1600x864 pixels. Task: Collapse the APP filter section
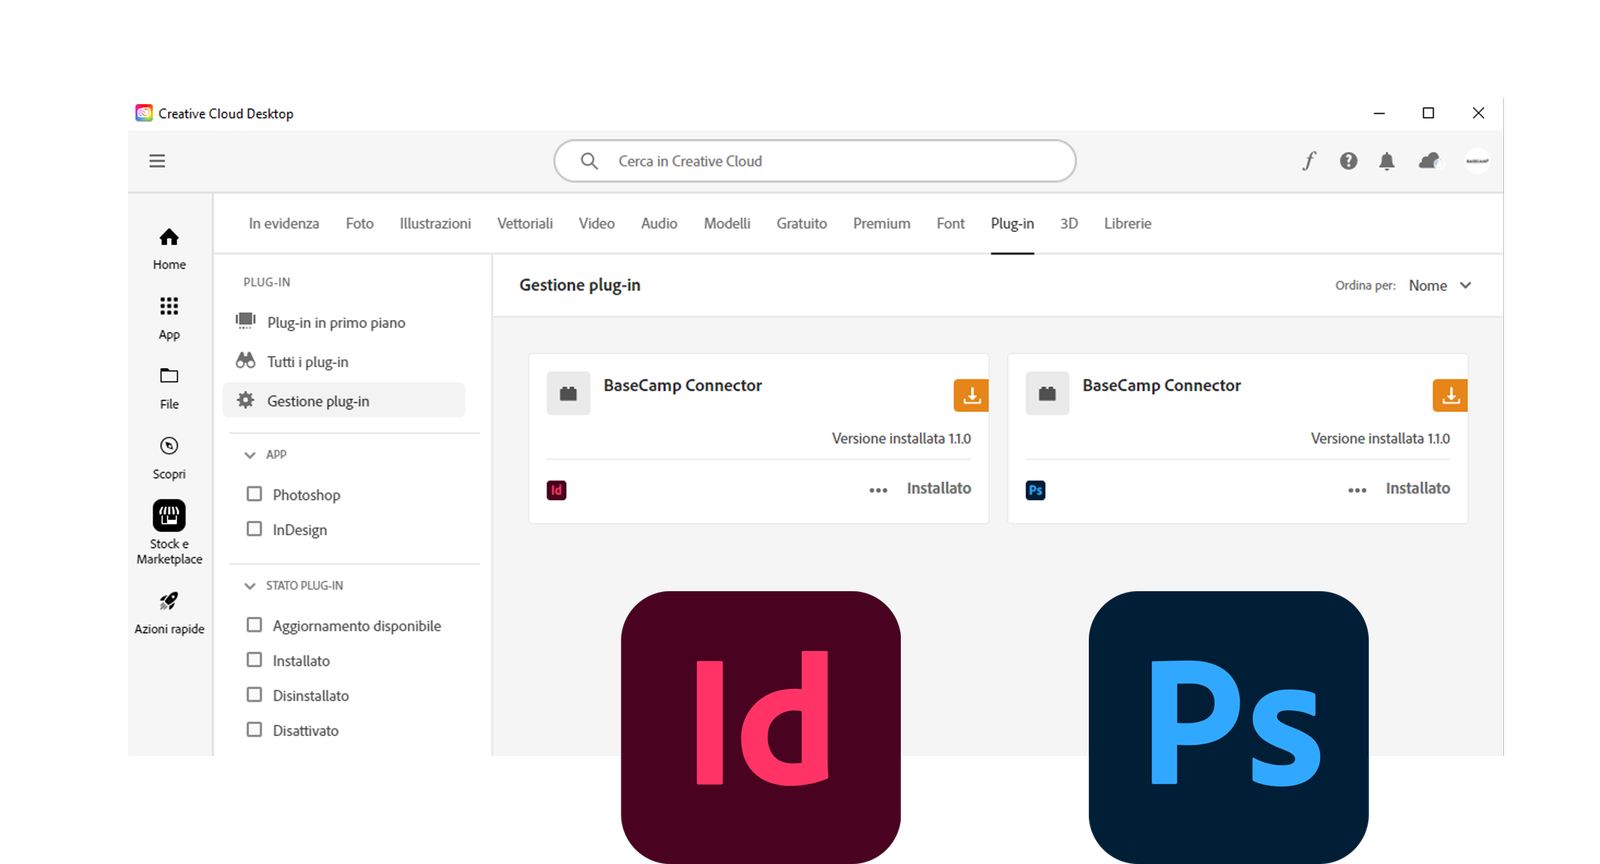coord(250,455)
